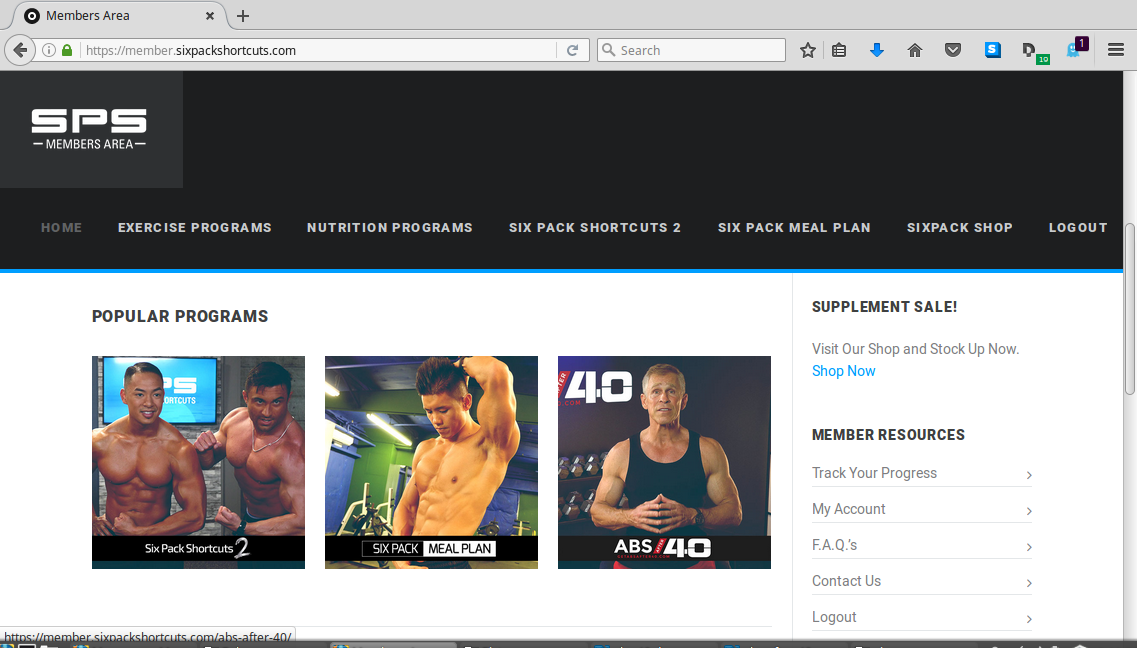Reload the page with the refresh icon
The image size is (1137, 648).
click(572, 50)
